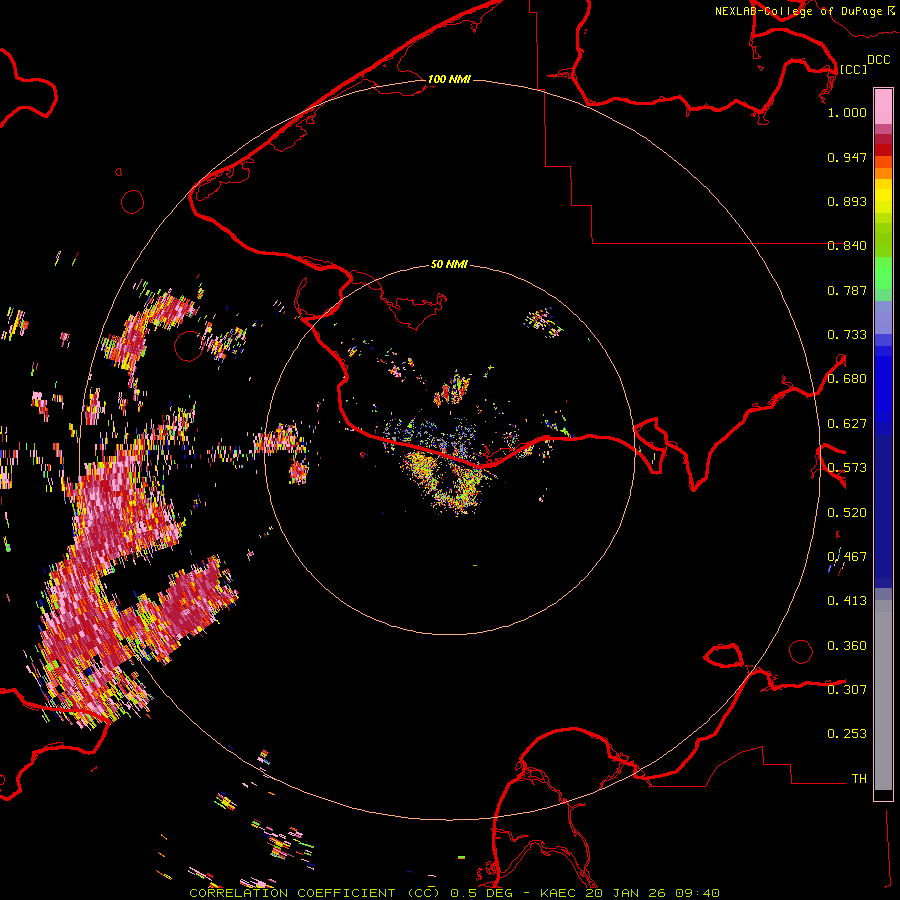Viewport: 900px width, 900px height.
Task: Click the 0.253 color scale value
Action: 847,734
